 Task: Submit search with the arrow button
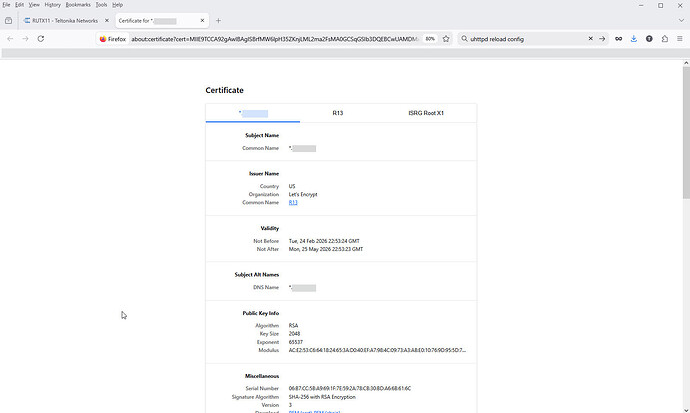pos(602,39)
